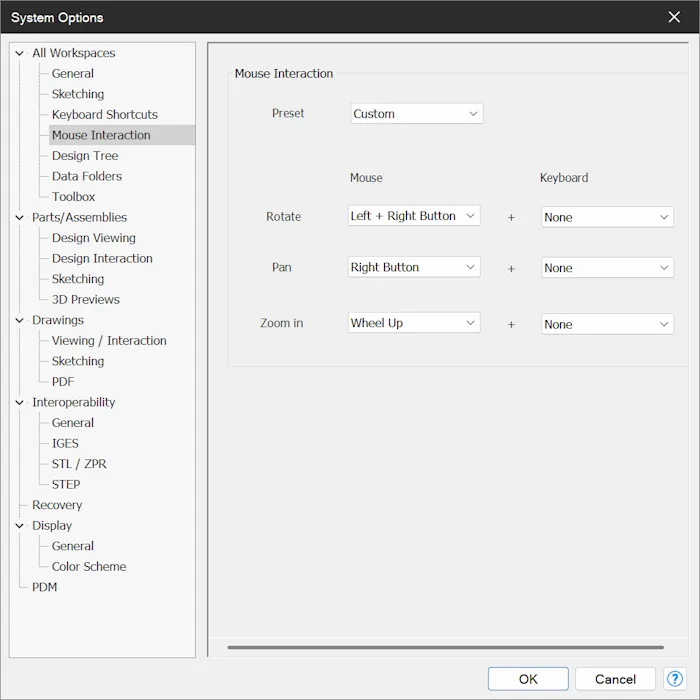This screenshot has height=700, width=700.
Task: Collapse the Display tree node
Action: pyautogui.click(x=19, y=525)
